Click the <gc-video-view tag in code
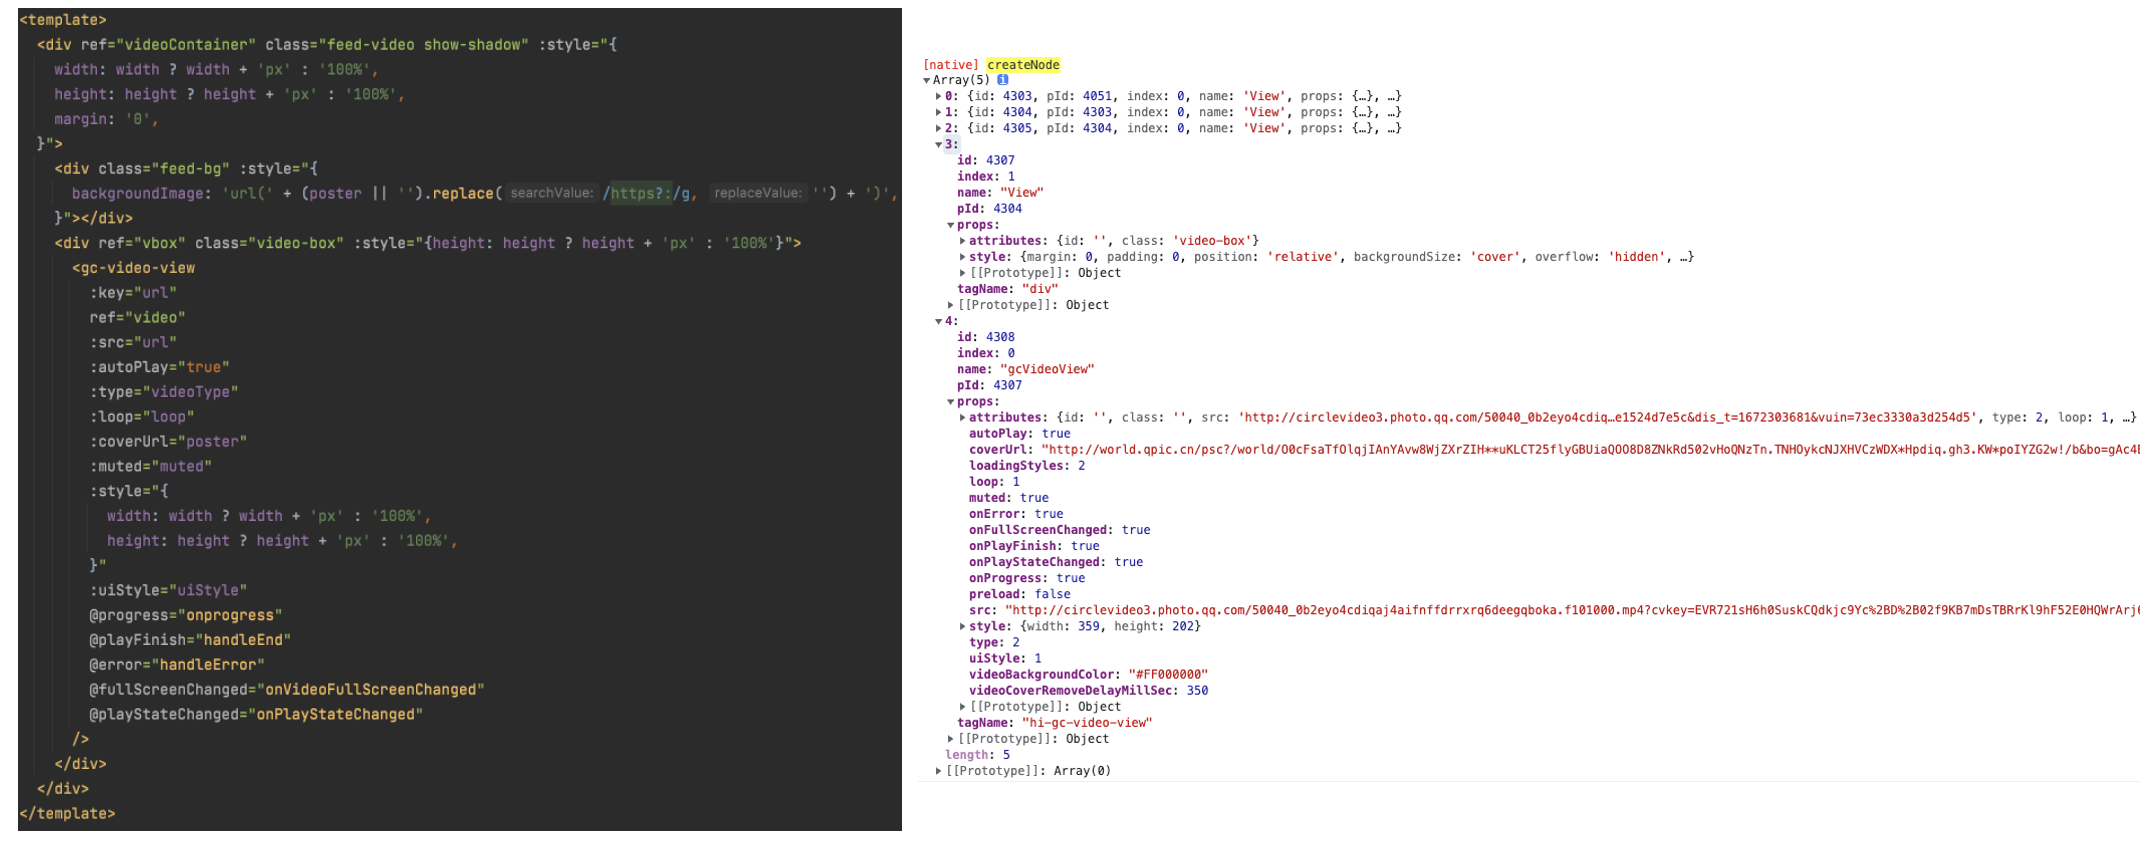Screen dimensions: 2156x842 [x=133, y=268]
